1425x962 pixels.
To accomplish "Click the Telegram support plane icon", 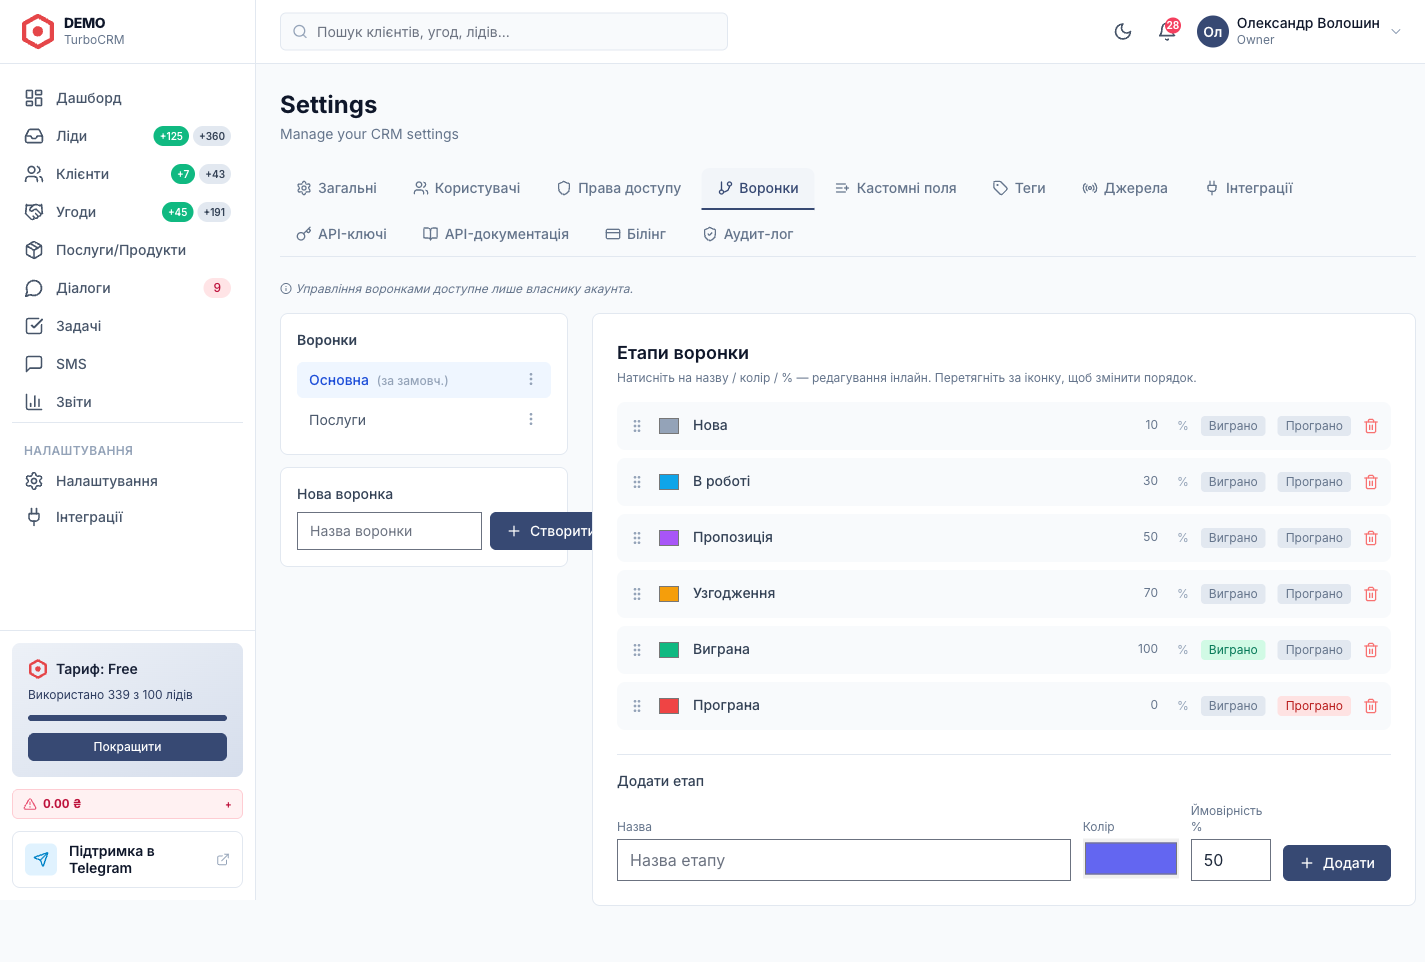I will point(41,859).
